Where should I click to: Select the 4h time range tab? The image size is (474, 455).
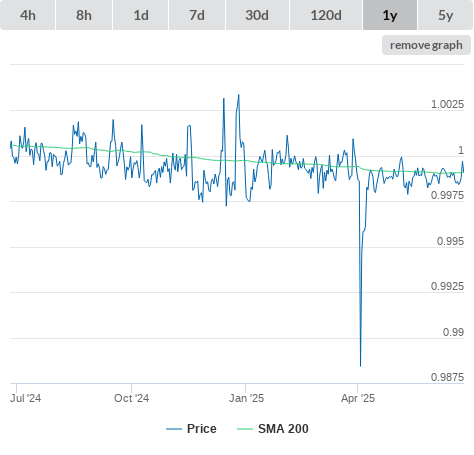point(28,15)
